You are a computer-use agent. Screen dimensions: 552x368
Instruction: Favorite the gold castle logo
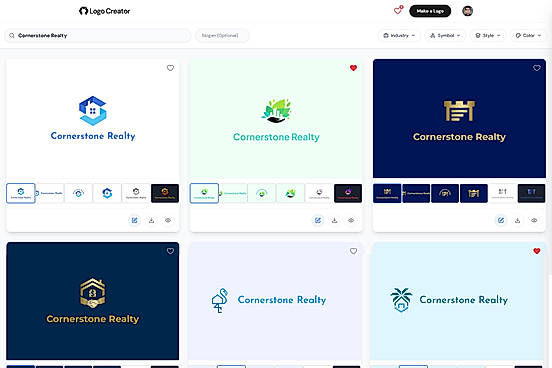pos(537,68)
